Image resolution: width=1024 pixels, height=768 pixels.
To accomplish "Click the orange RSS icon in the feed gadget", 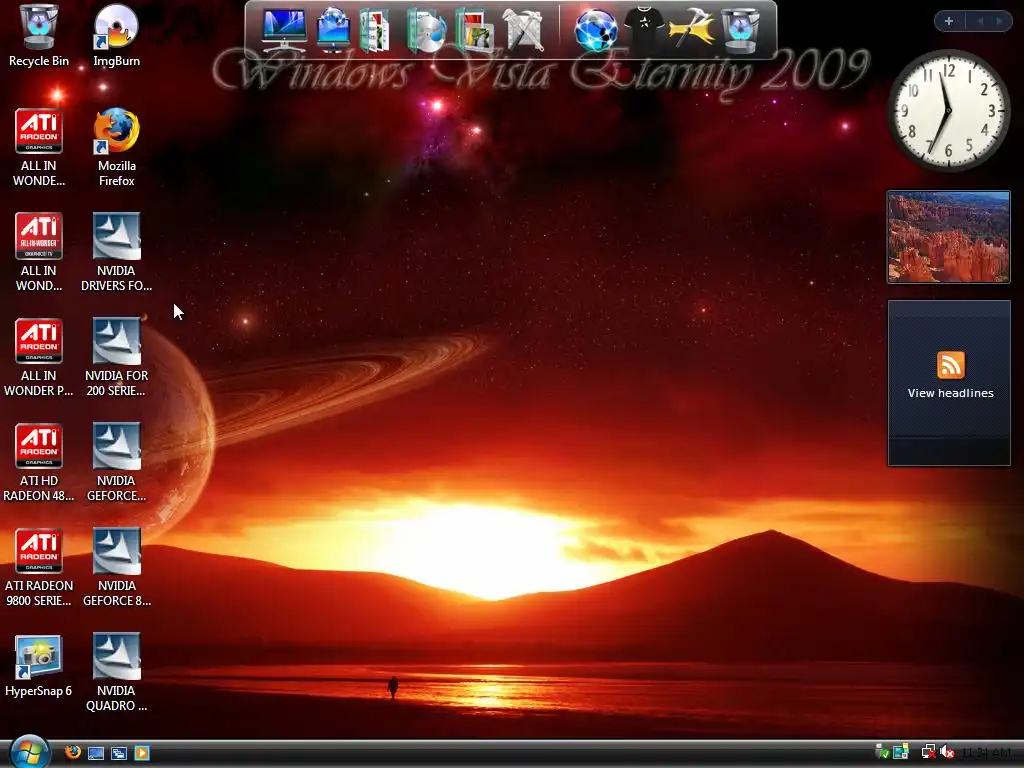I will [950, 364].
